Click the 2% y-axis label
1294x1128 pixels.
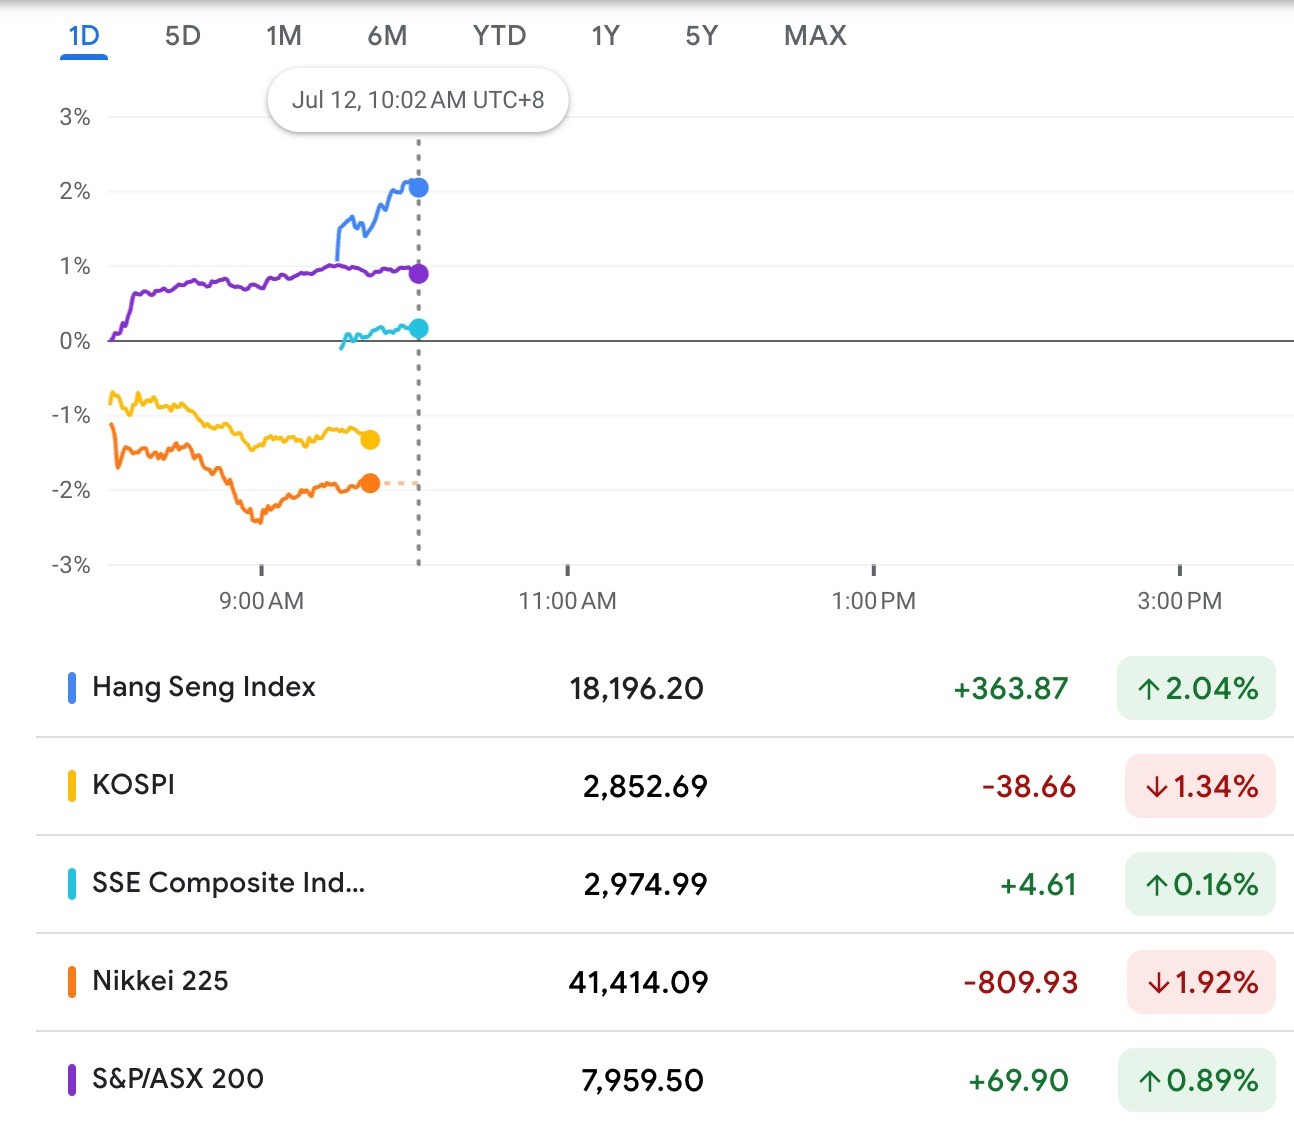coord(75,191)
